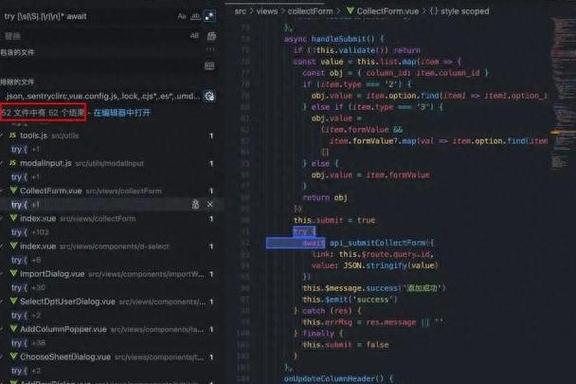Click src in the breadcrumb path
This screenshot has height=384, width=576.
click(240, 11)
